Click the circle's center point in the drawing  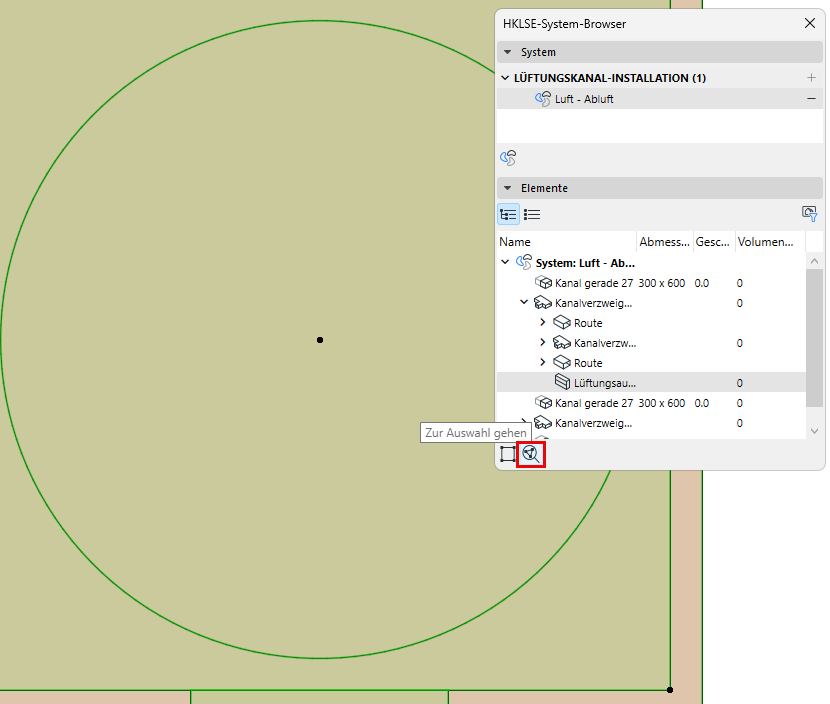(320, 340)
